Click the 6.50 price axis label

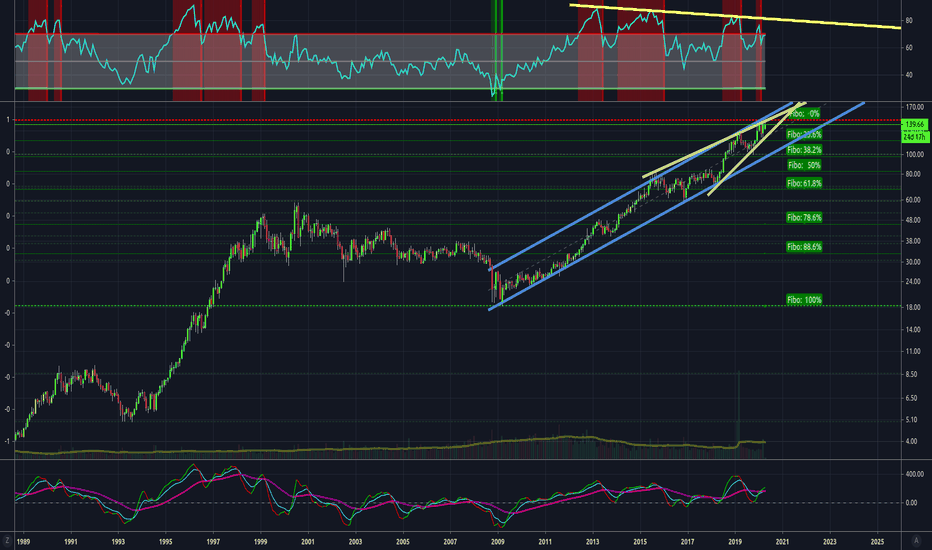click(x=913, y=398)
